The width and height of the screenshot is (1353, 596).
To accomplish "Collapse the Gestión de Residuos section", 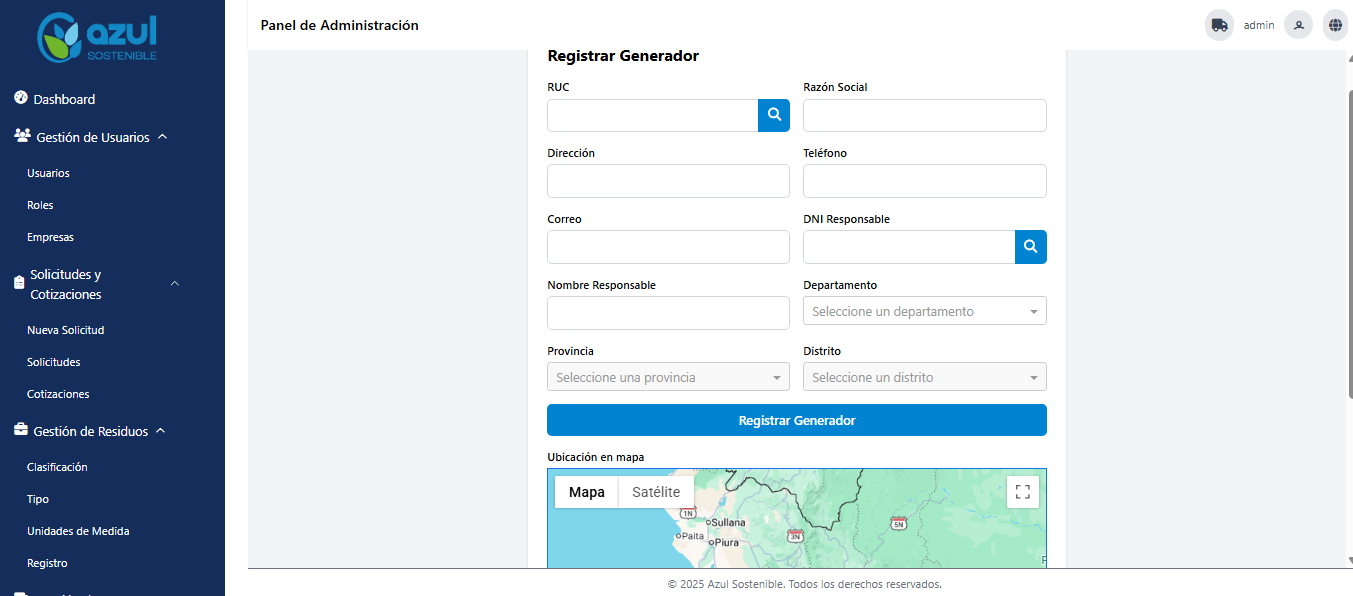I will 161,431.
